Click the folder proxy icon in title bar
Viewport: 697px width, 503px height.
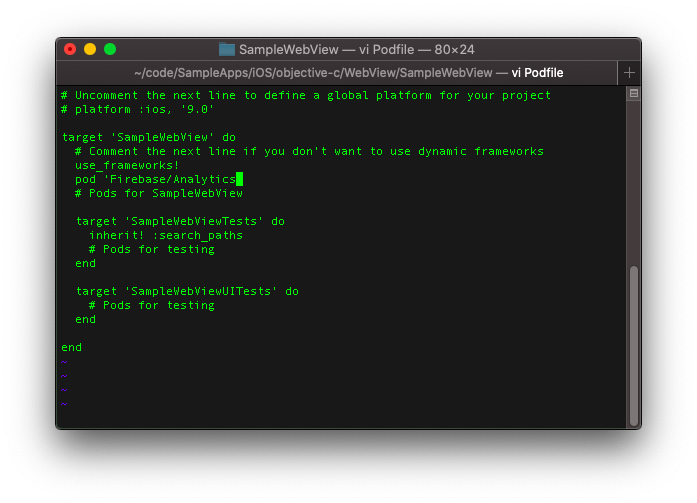pos(227,49)
